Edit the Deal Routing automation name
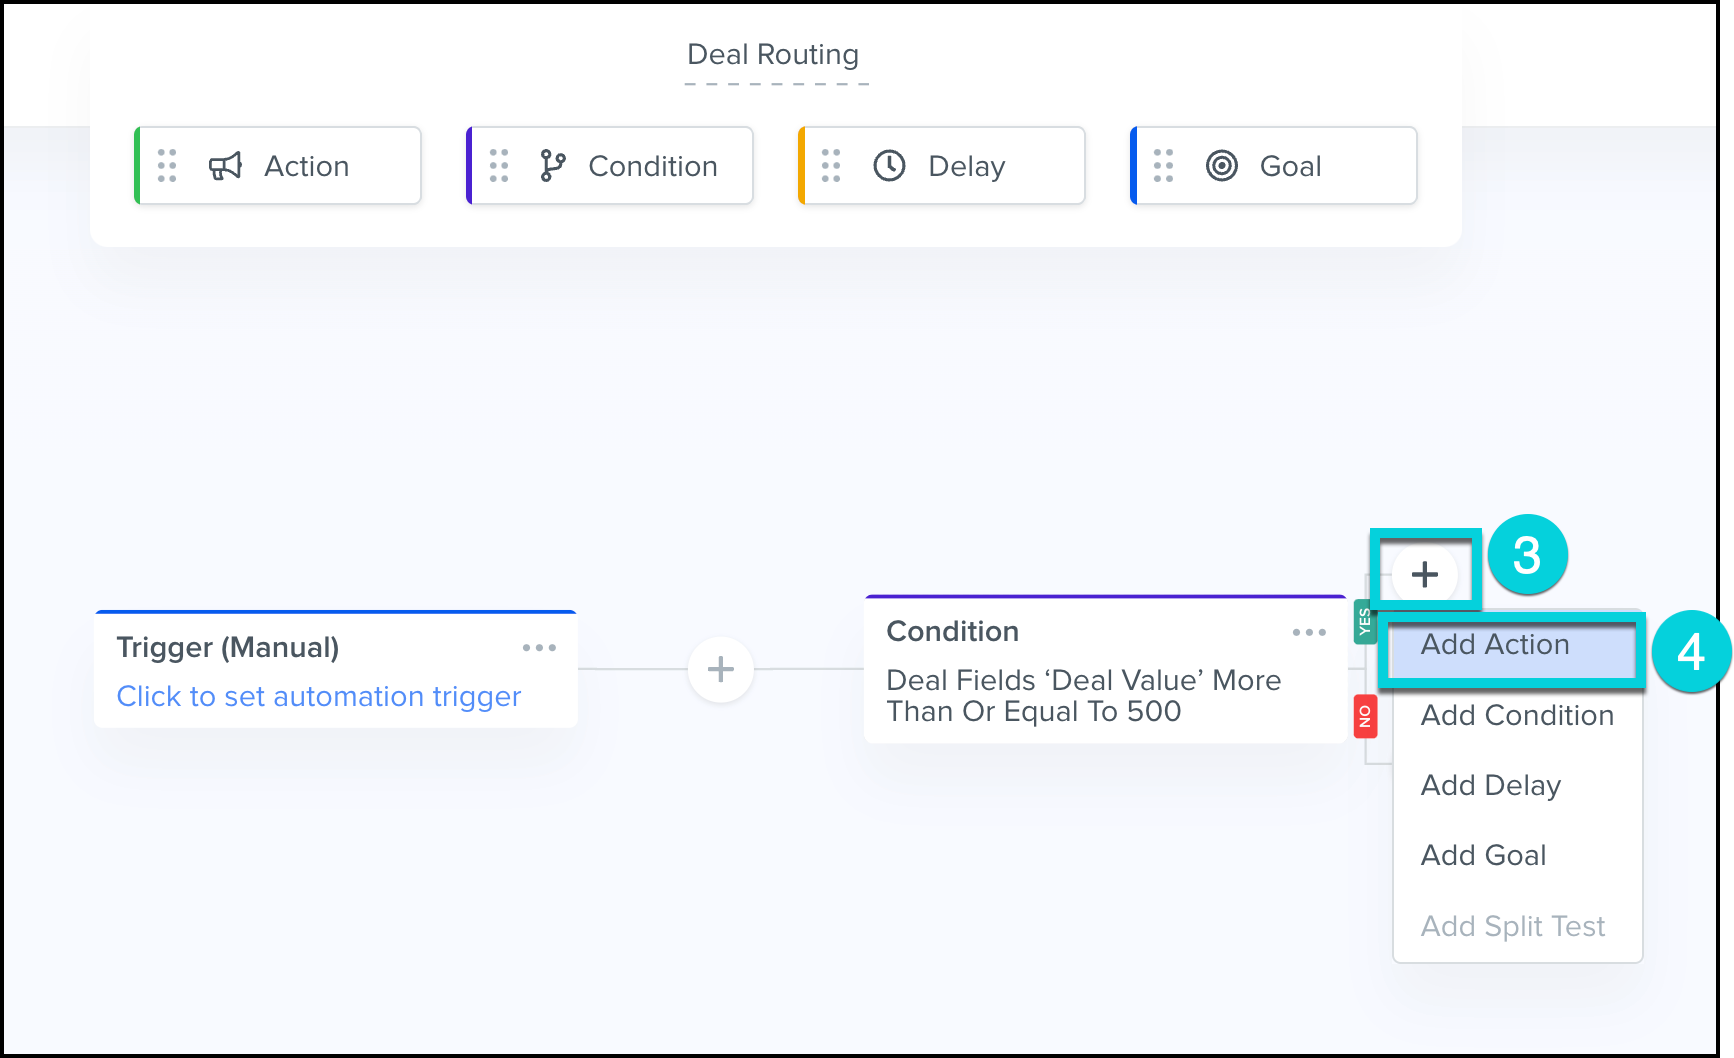 click(x=773, y=55)
